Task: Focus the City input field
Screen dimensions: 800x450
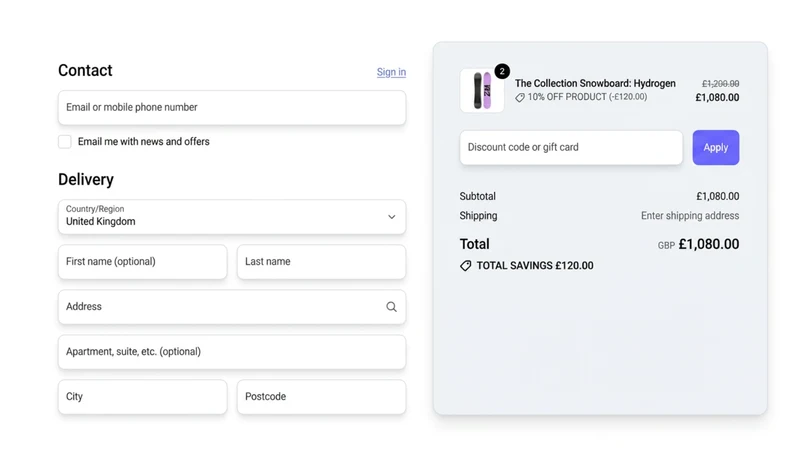Action: point(143,396)
